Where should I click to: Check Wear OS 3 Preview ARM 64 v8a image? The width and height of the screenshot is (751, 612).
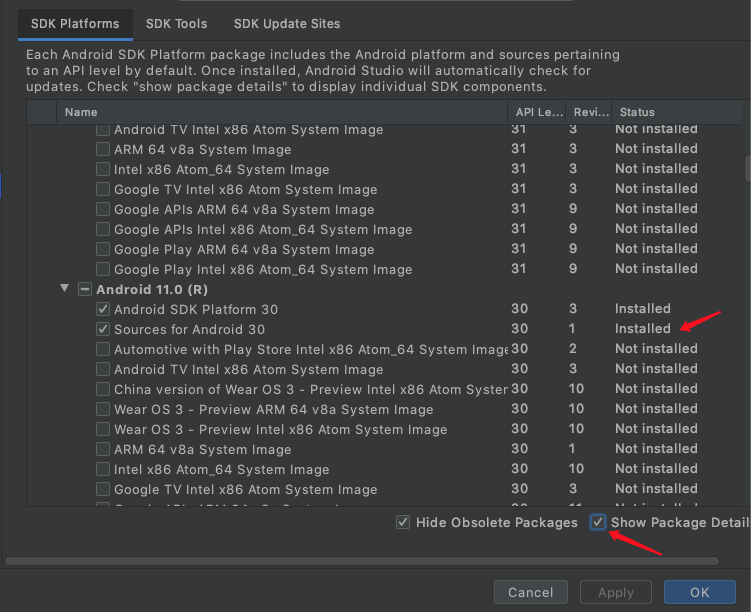tap(102, 409)
